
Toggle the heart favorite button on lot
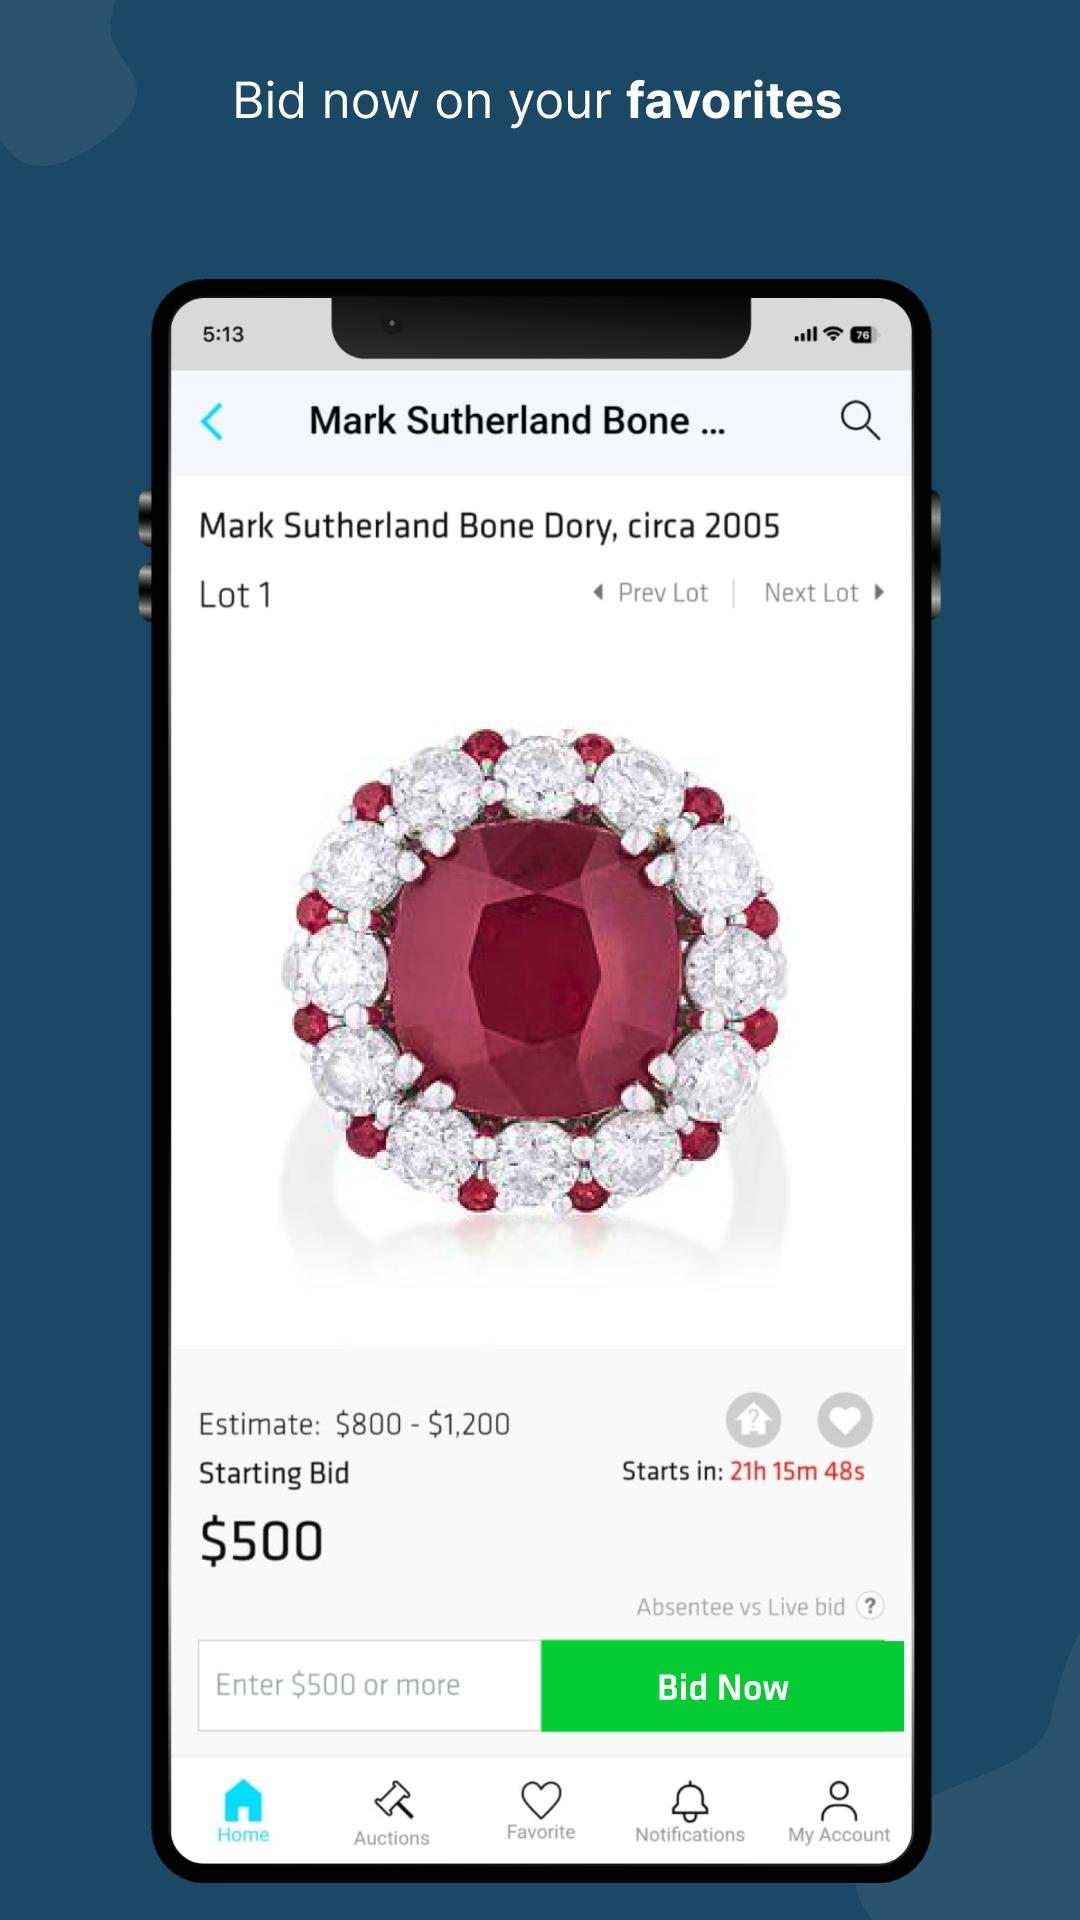pyautogui.click(x=845, y=1420)
